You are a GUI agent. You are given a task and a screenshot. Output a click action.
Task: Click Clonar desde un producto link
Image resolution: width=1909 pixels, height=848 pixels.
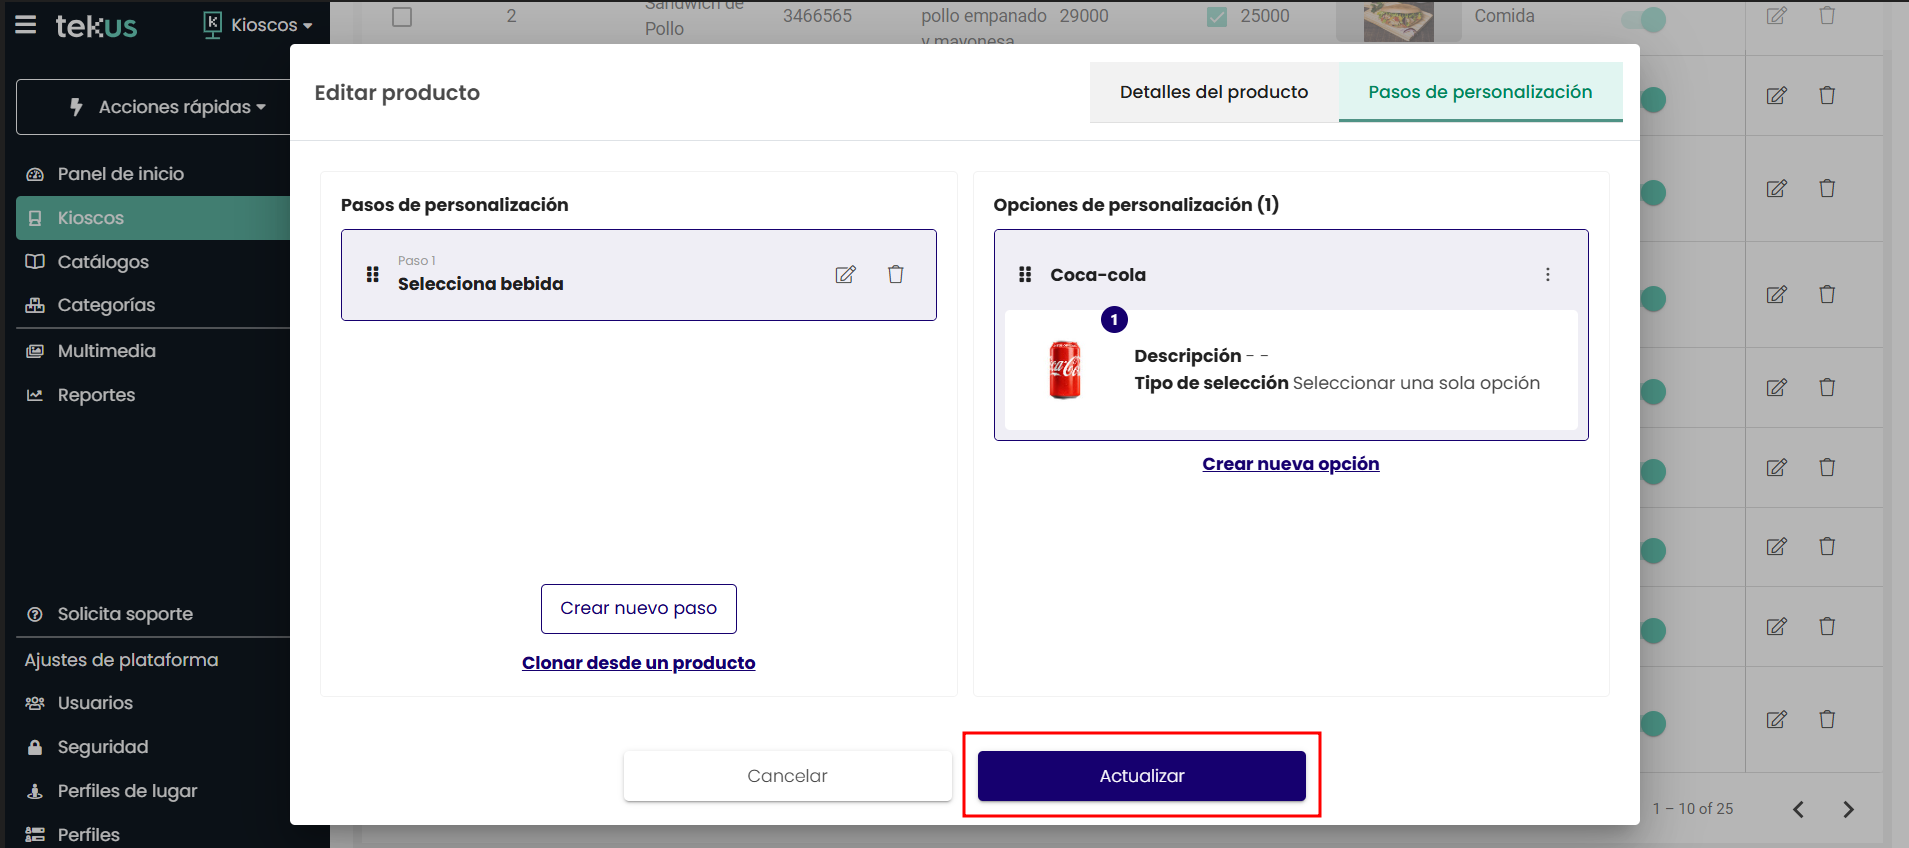pos(638,663)
